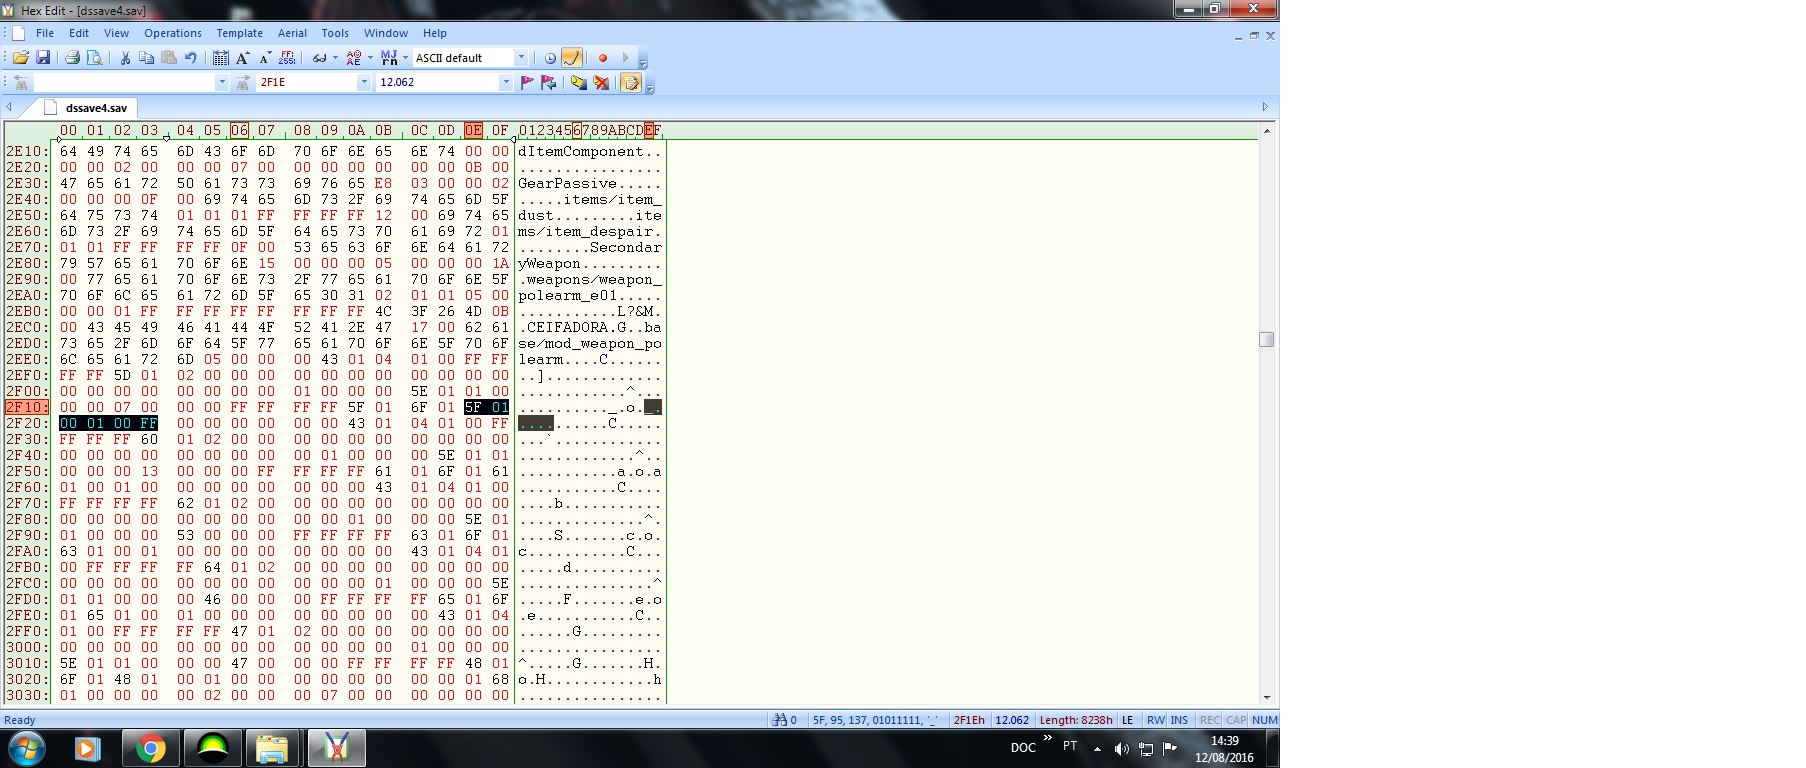Expand the 12.062 decimal address dropdown
Screen dimensions: 1806x768
coord(505,82)
